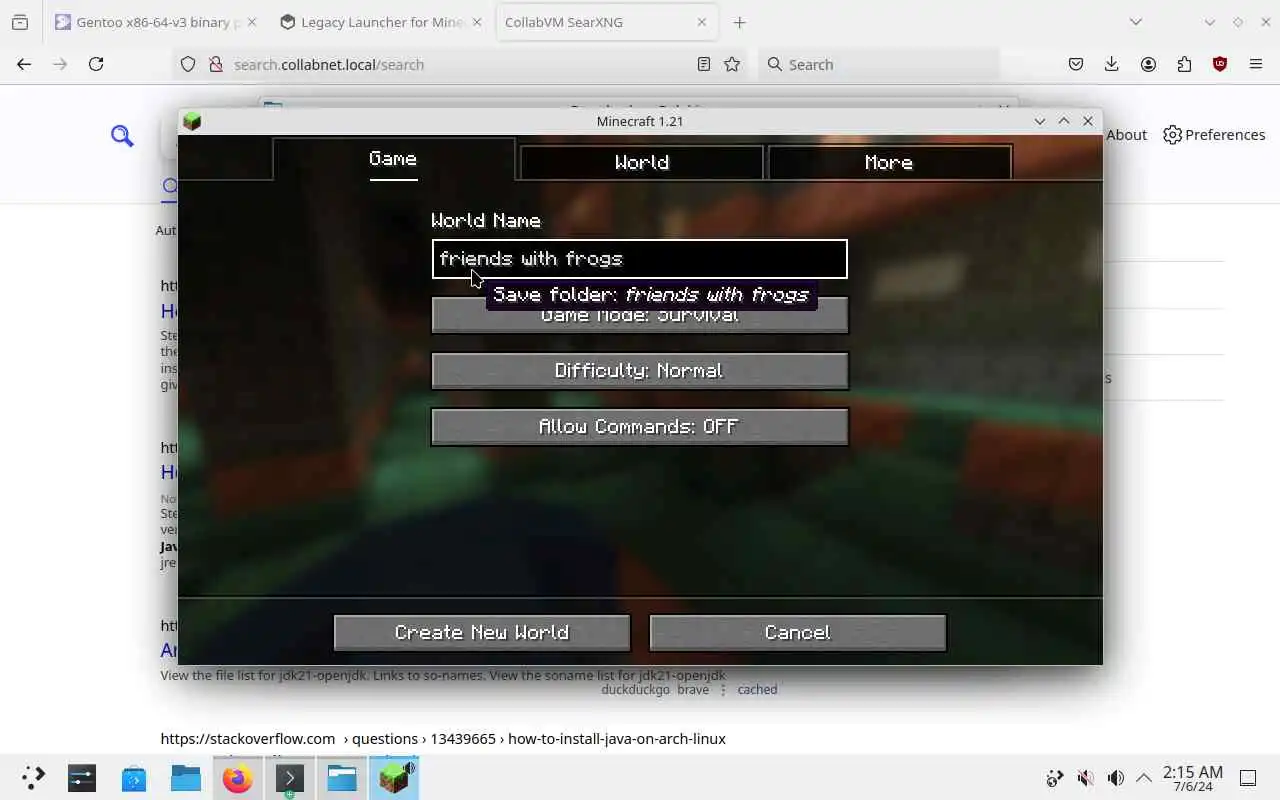Screen dimensions: 1280x800
Task: Click the insecure connection lock icon
Action: tap(215, 64)
